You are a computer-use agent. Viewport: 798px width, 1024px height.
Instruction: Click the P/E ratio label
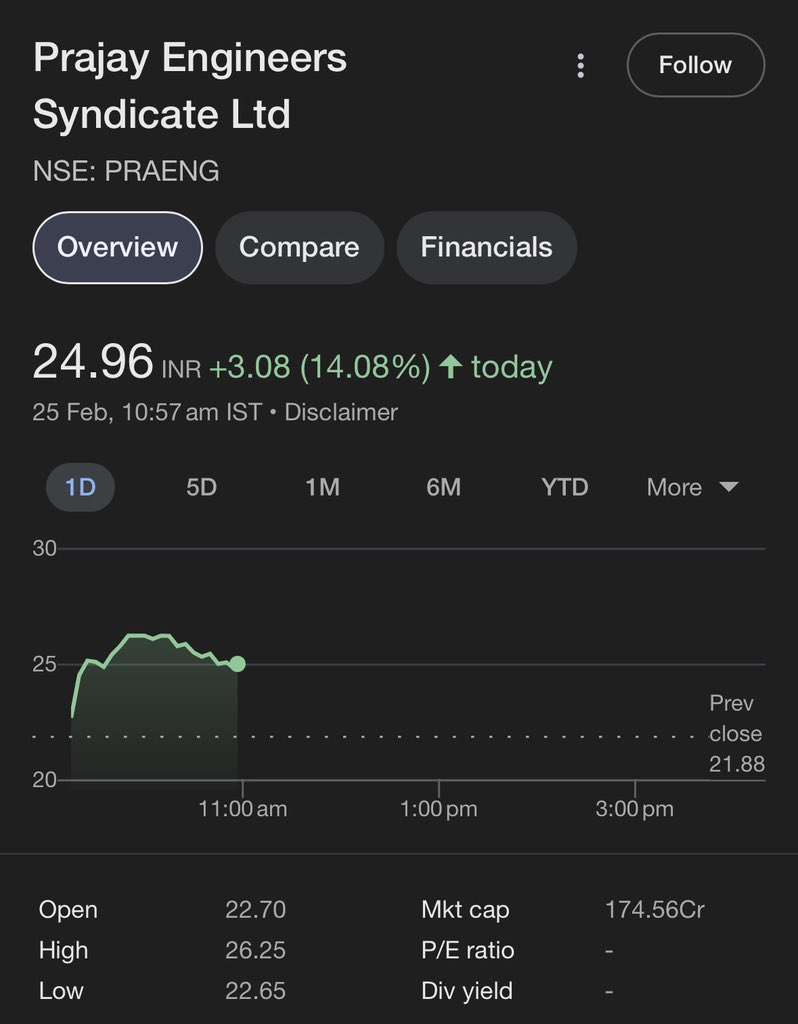(x=468, y=950)
